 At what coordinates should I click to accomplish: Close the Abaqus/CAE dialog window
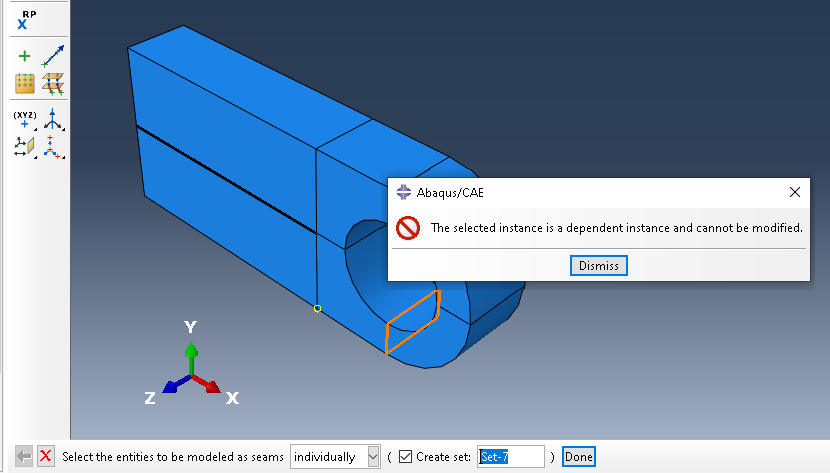click(795, 192)
